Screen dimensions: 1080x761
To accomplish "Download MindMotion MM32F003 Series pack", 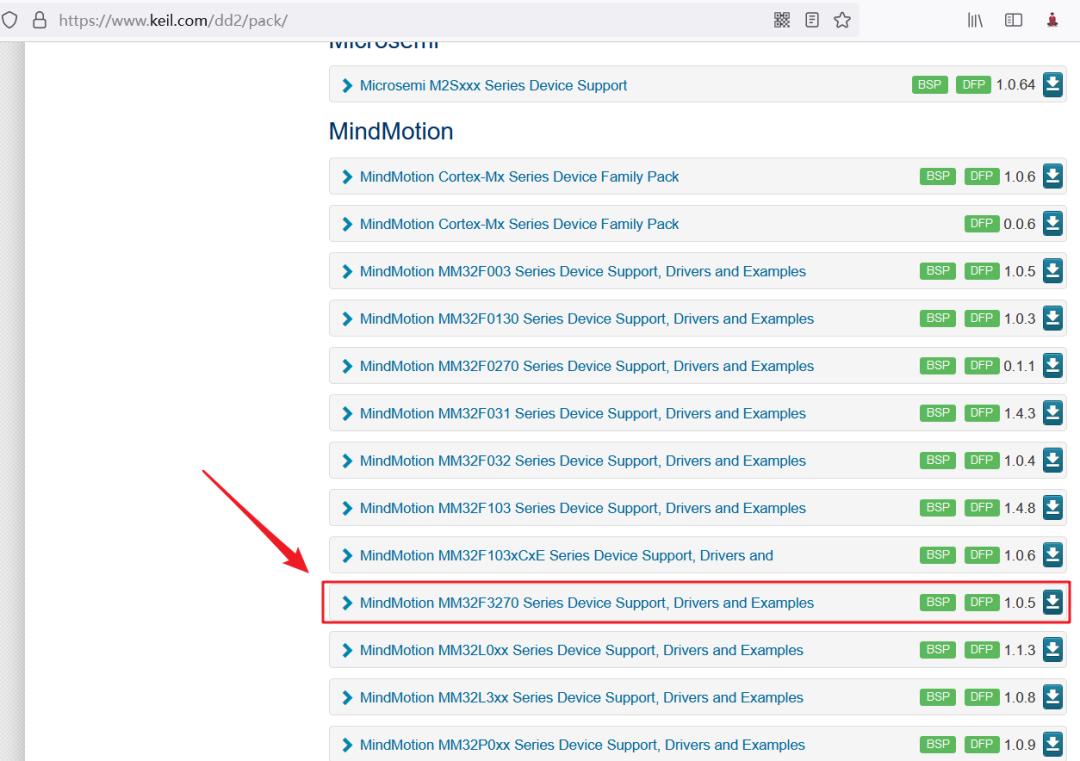I will (1052, 271).
